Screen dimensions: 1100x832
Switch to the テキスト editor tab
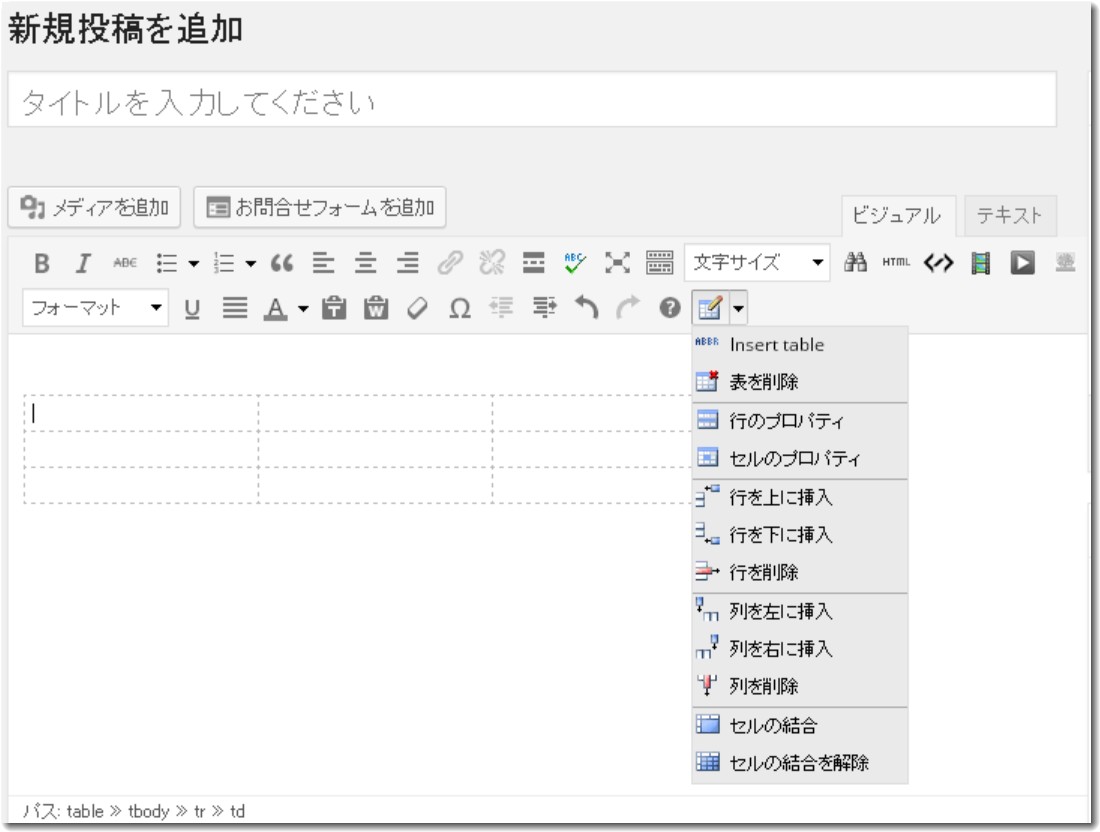click(1009, 215)
